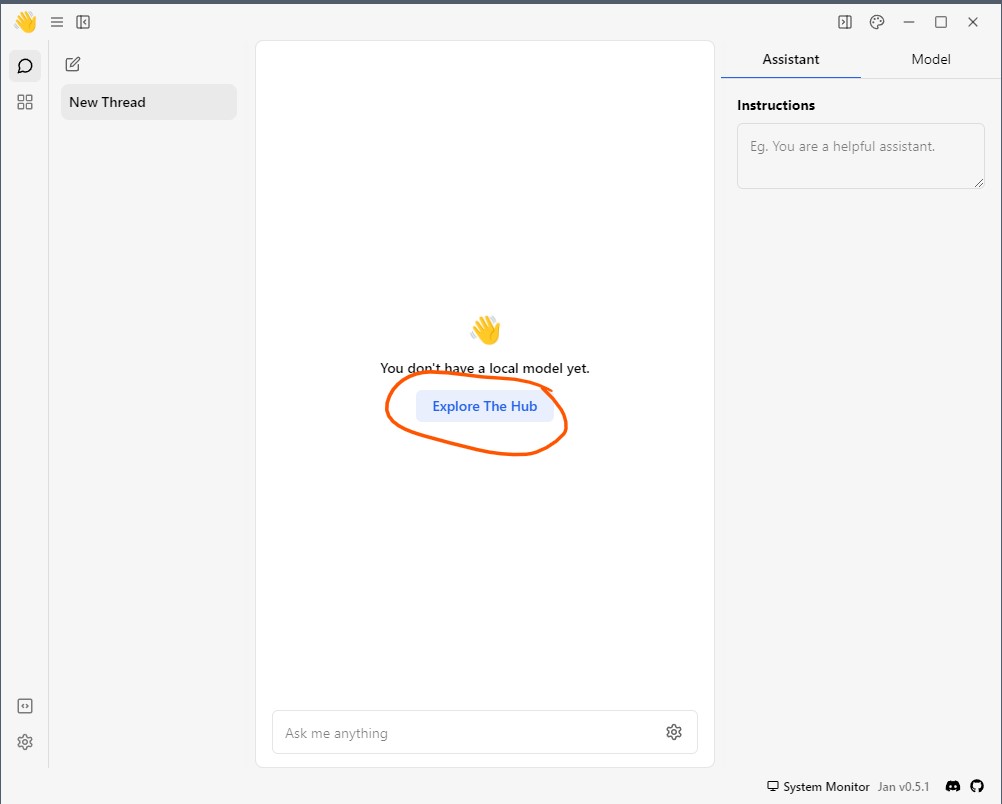Click the Explore The Hub button
Screen dimensions: 1002x804
484,406
